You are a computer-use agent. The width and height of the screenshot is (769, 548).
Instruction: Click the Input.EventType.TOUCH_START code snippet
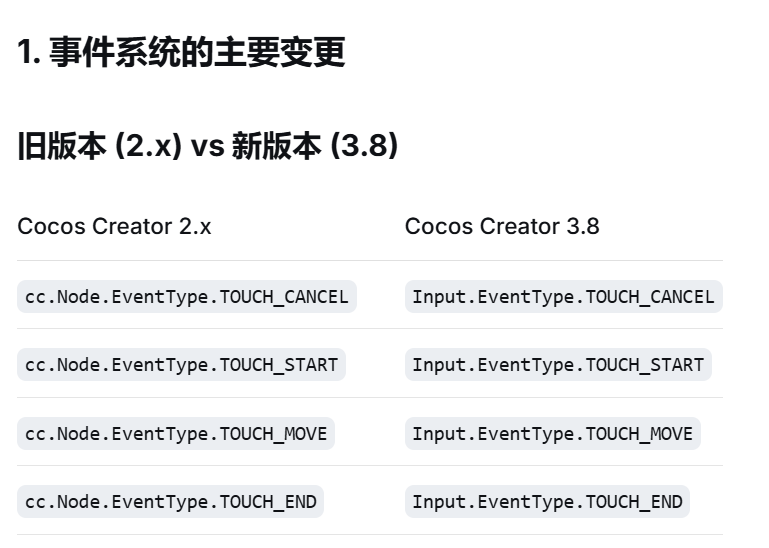(558, 365)
